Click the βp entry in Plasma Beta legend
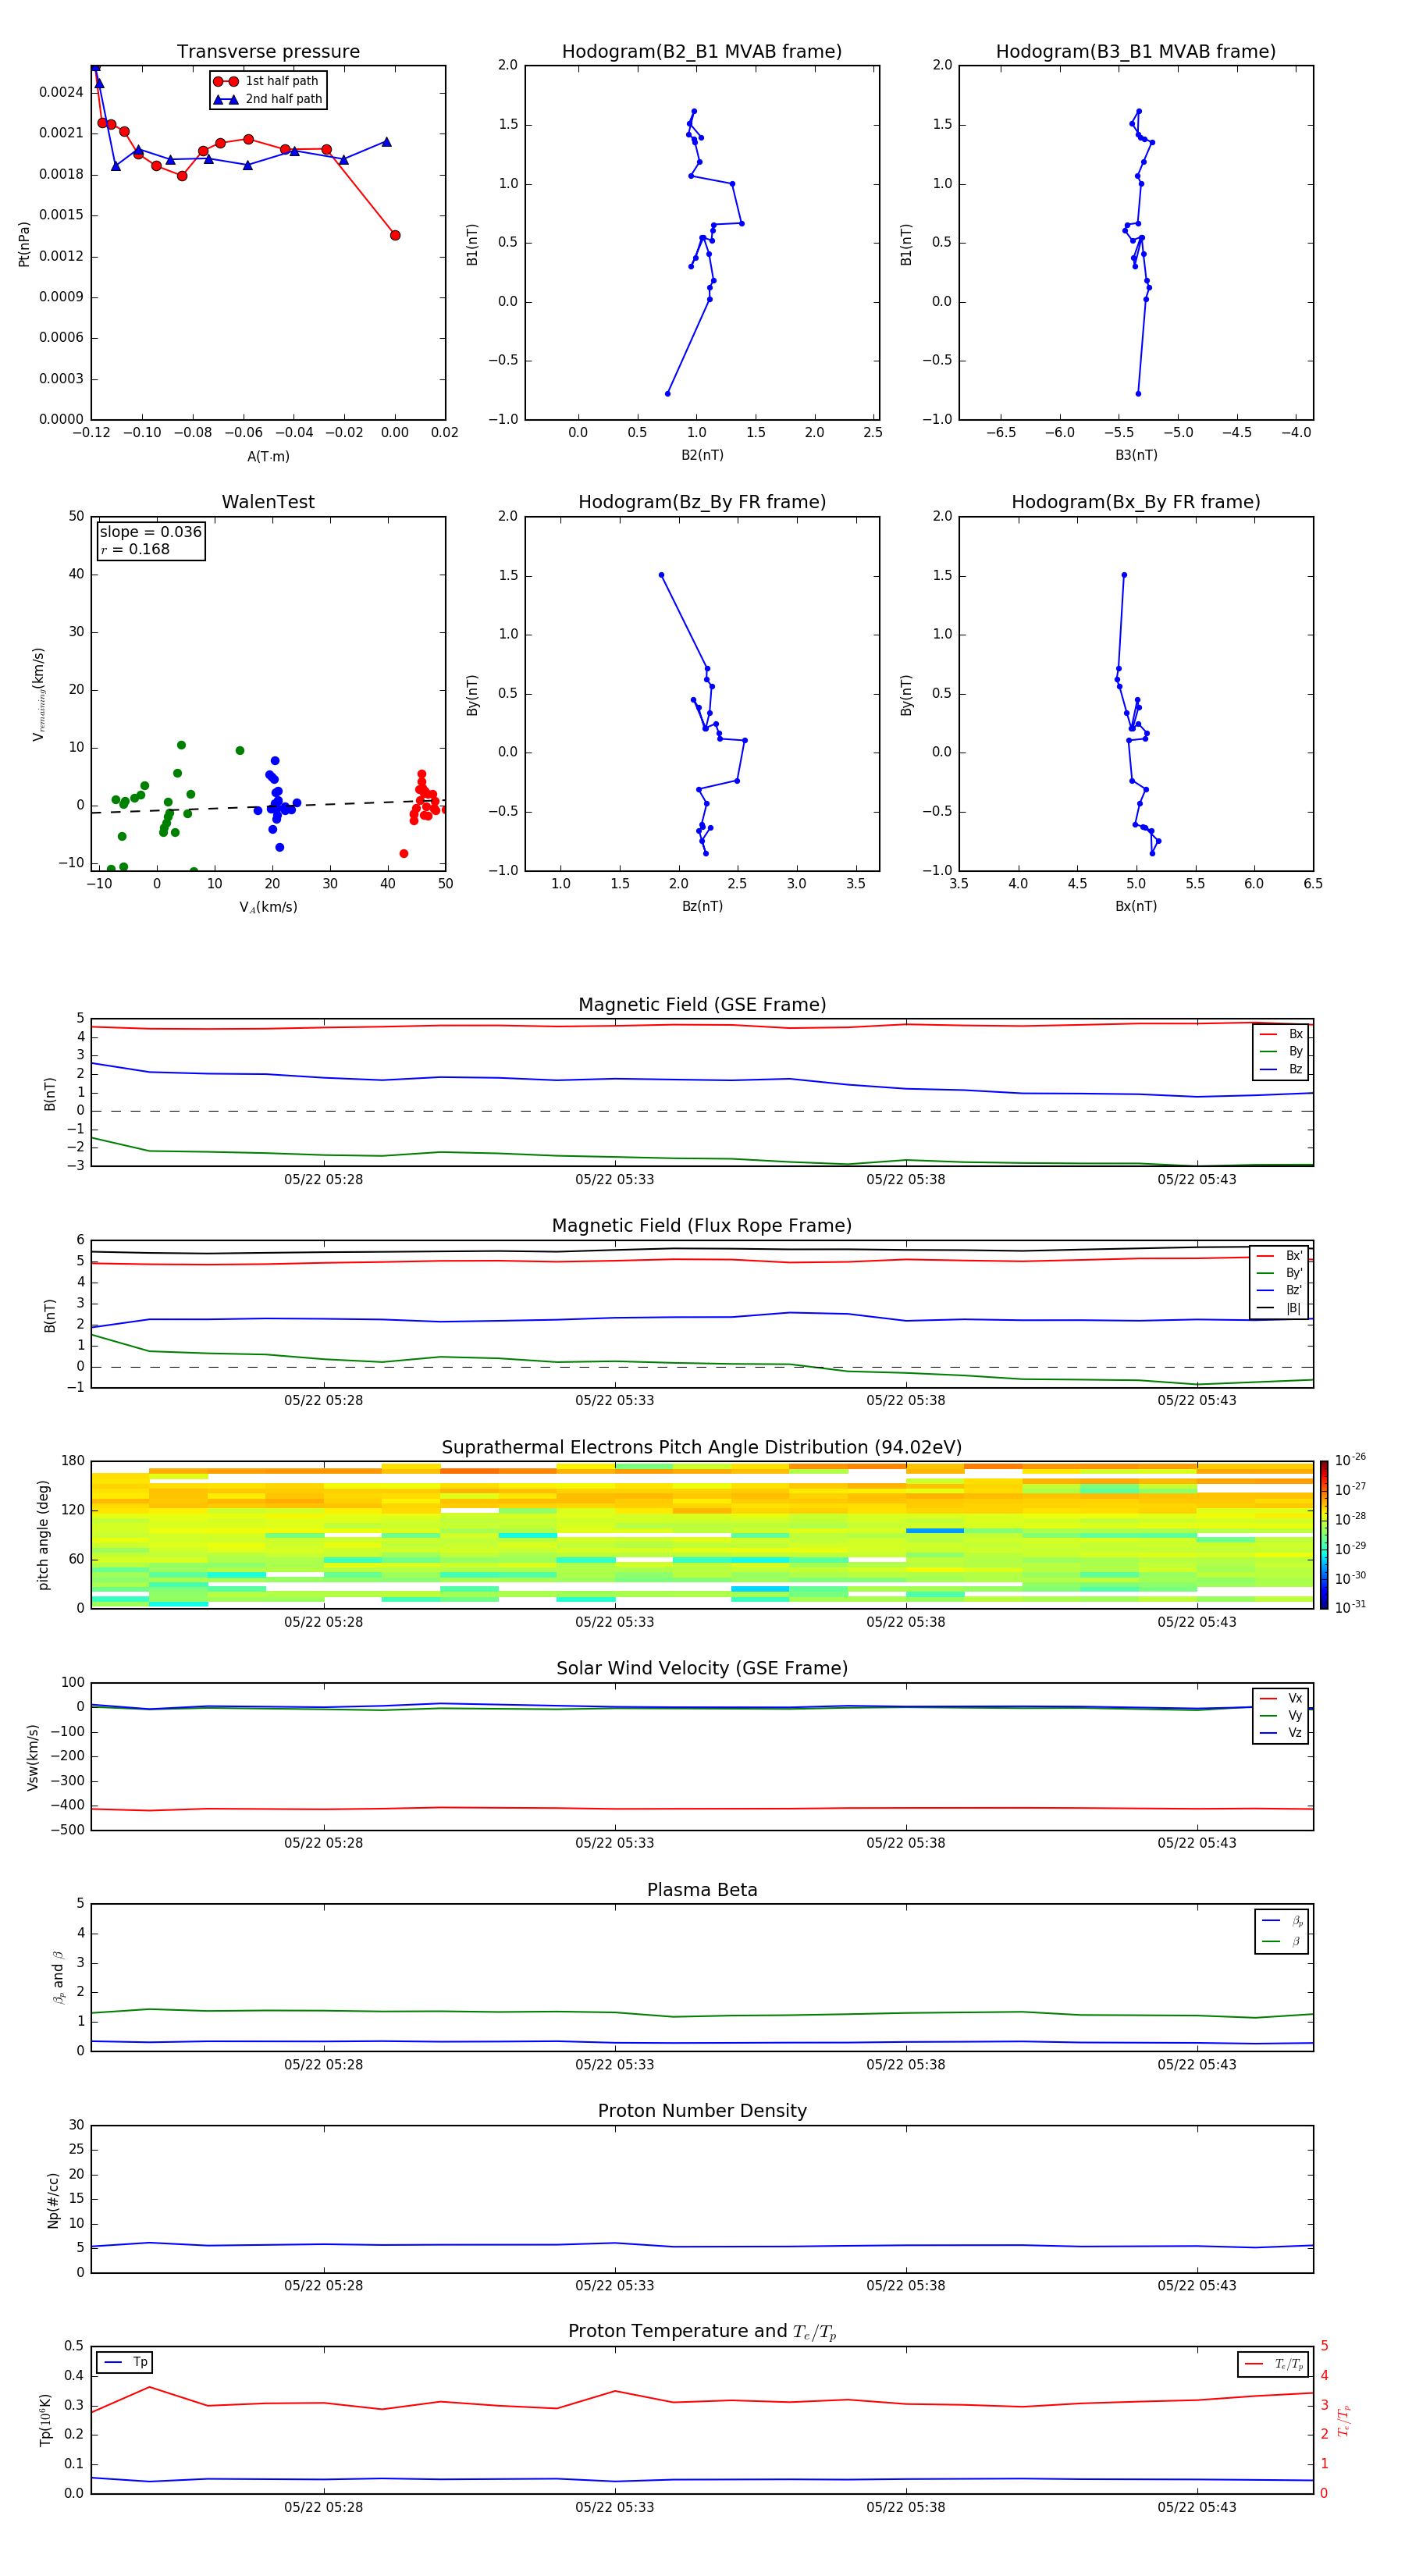1405x2576 pixels. 1282,1921
